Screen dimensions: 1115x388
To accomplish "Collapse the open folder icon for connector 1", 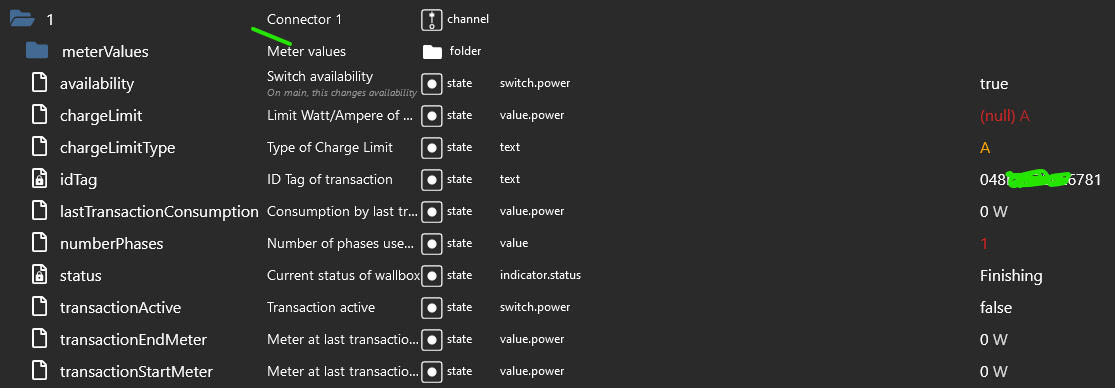I will (x=21, y=19).
